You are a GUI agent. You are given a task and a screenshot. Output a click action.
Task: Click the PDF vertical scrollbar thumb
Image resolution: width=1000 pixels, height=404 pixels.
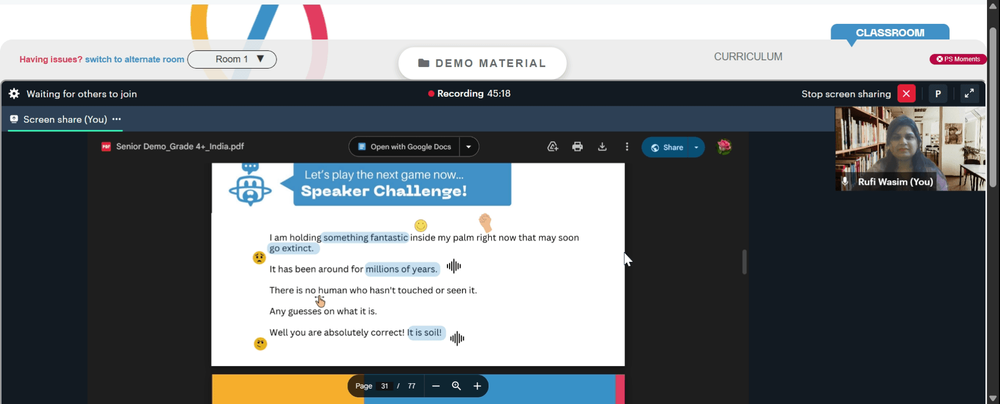[744, 262]
